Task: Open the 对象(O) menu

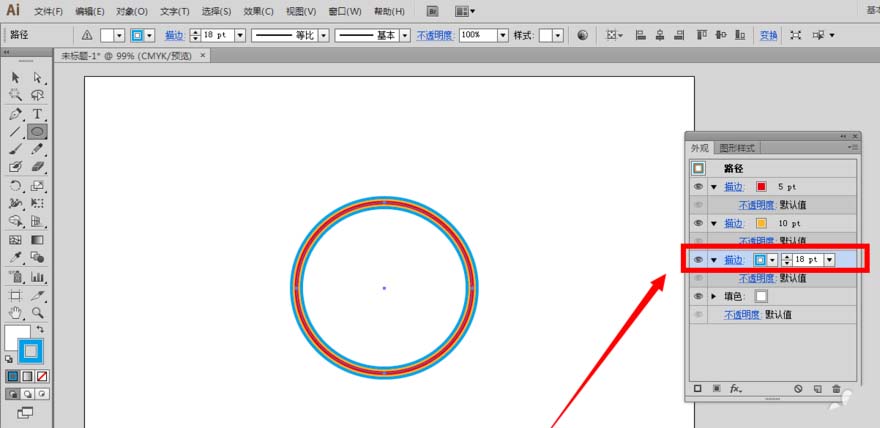Action: [132, 11]
